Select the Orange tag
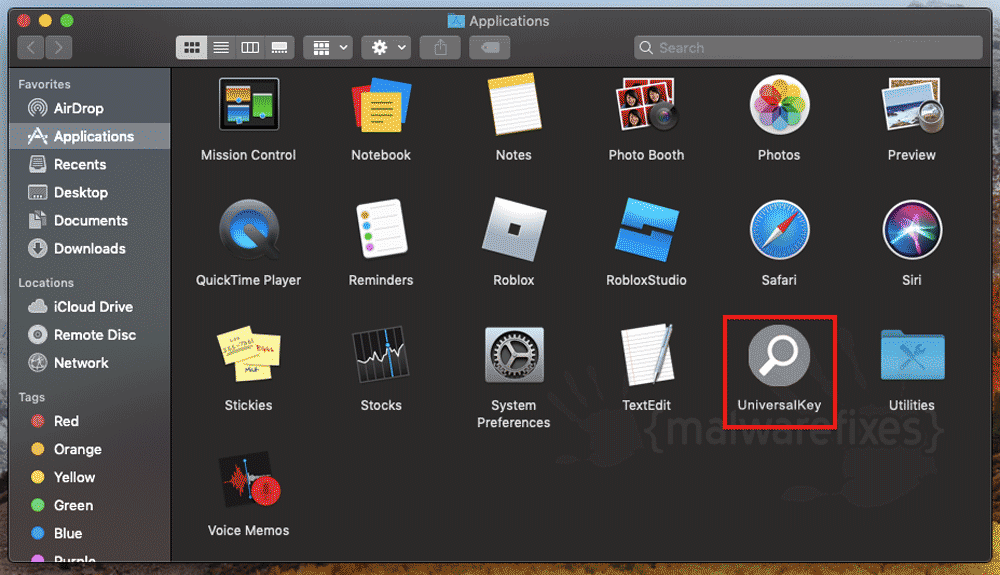This screenshot has width=1000, height=575. click(90, 449)
